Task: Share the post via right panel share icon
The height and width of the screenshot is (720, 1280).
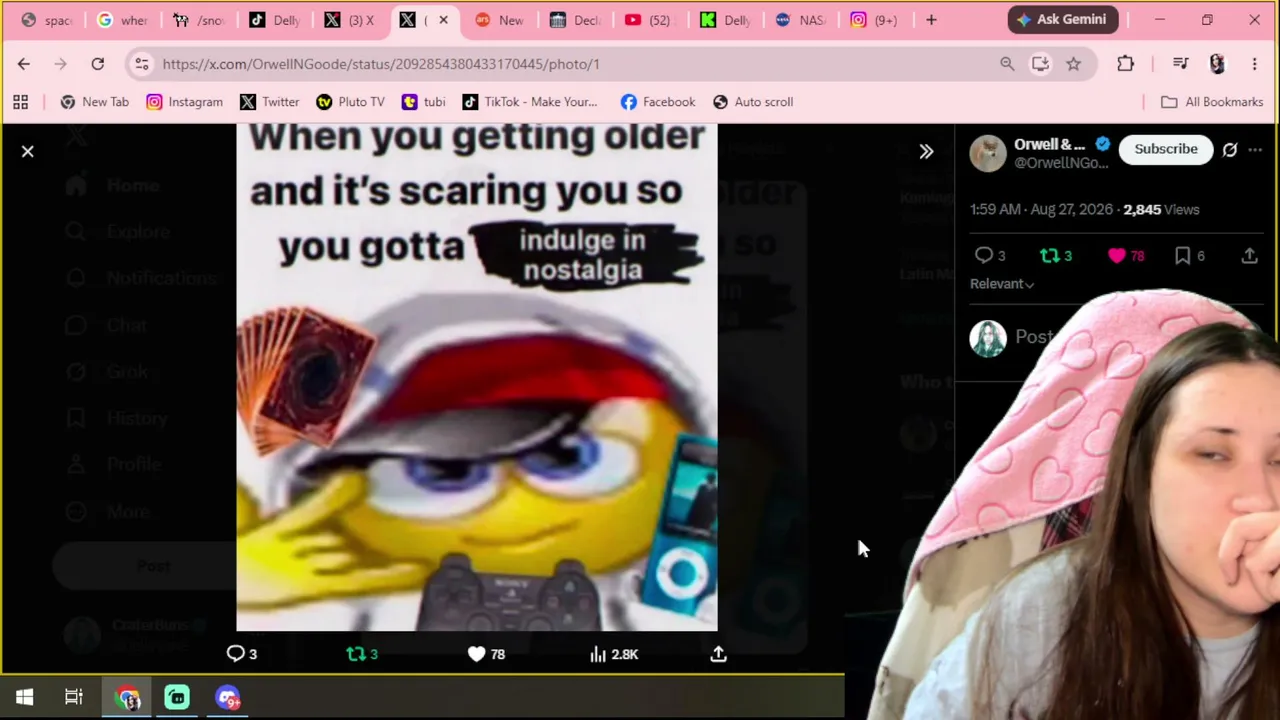Action: tap(1249, 256)
